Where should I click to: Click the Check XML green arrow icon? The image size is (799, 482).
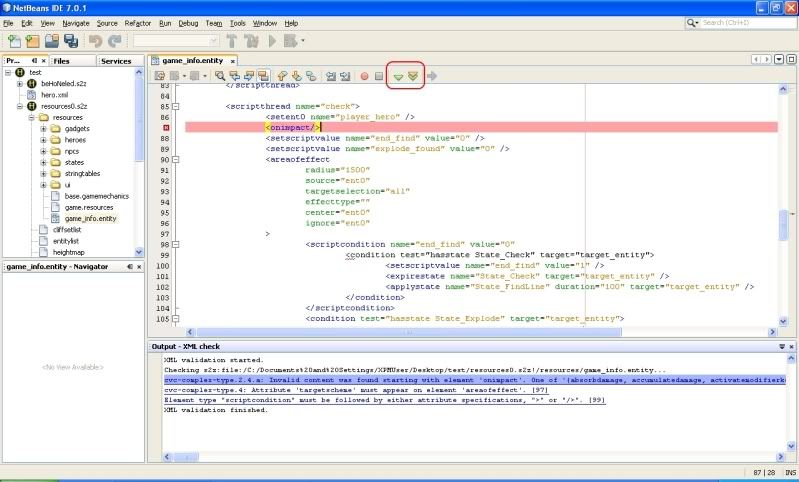pyautogui.click(x=398, y=76)
